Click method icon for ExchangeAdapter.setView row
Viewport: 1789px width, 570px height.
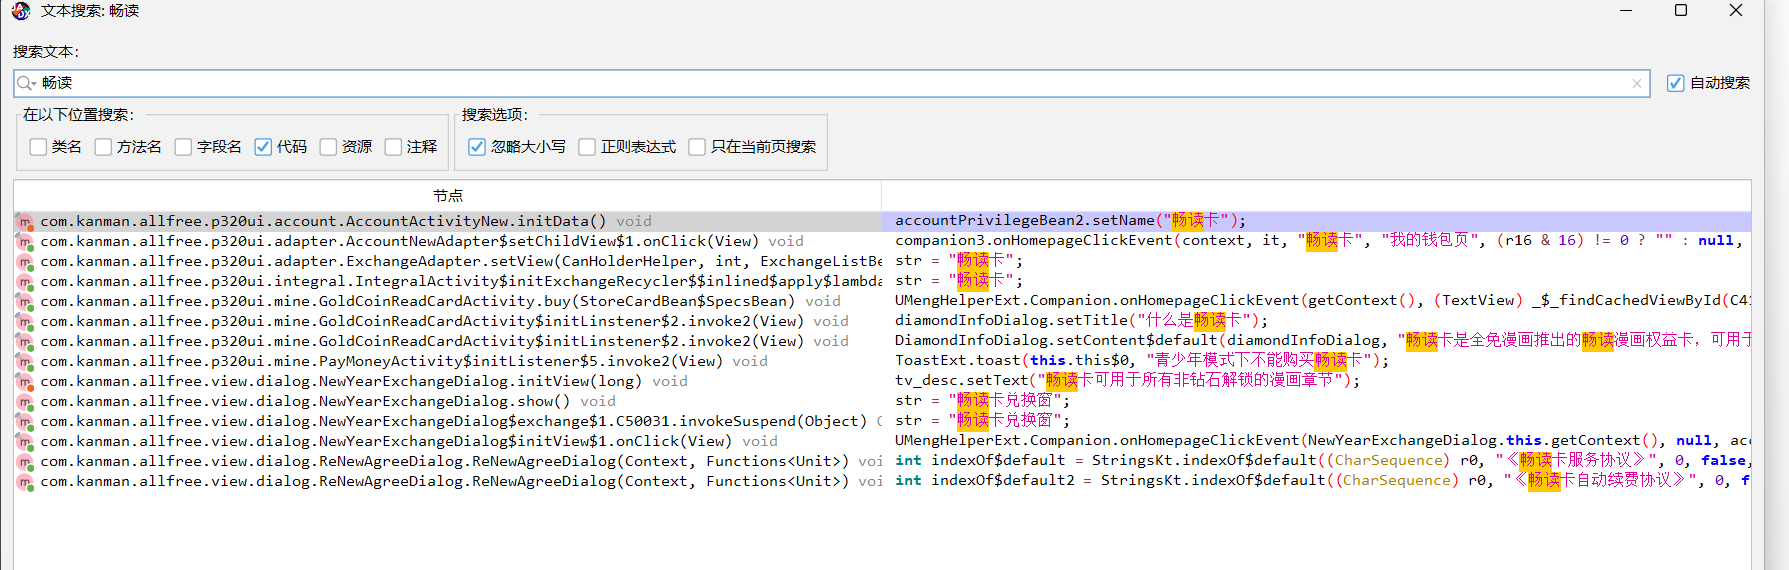(25, 261)
